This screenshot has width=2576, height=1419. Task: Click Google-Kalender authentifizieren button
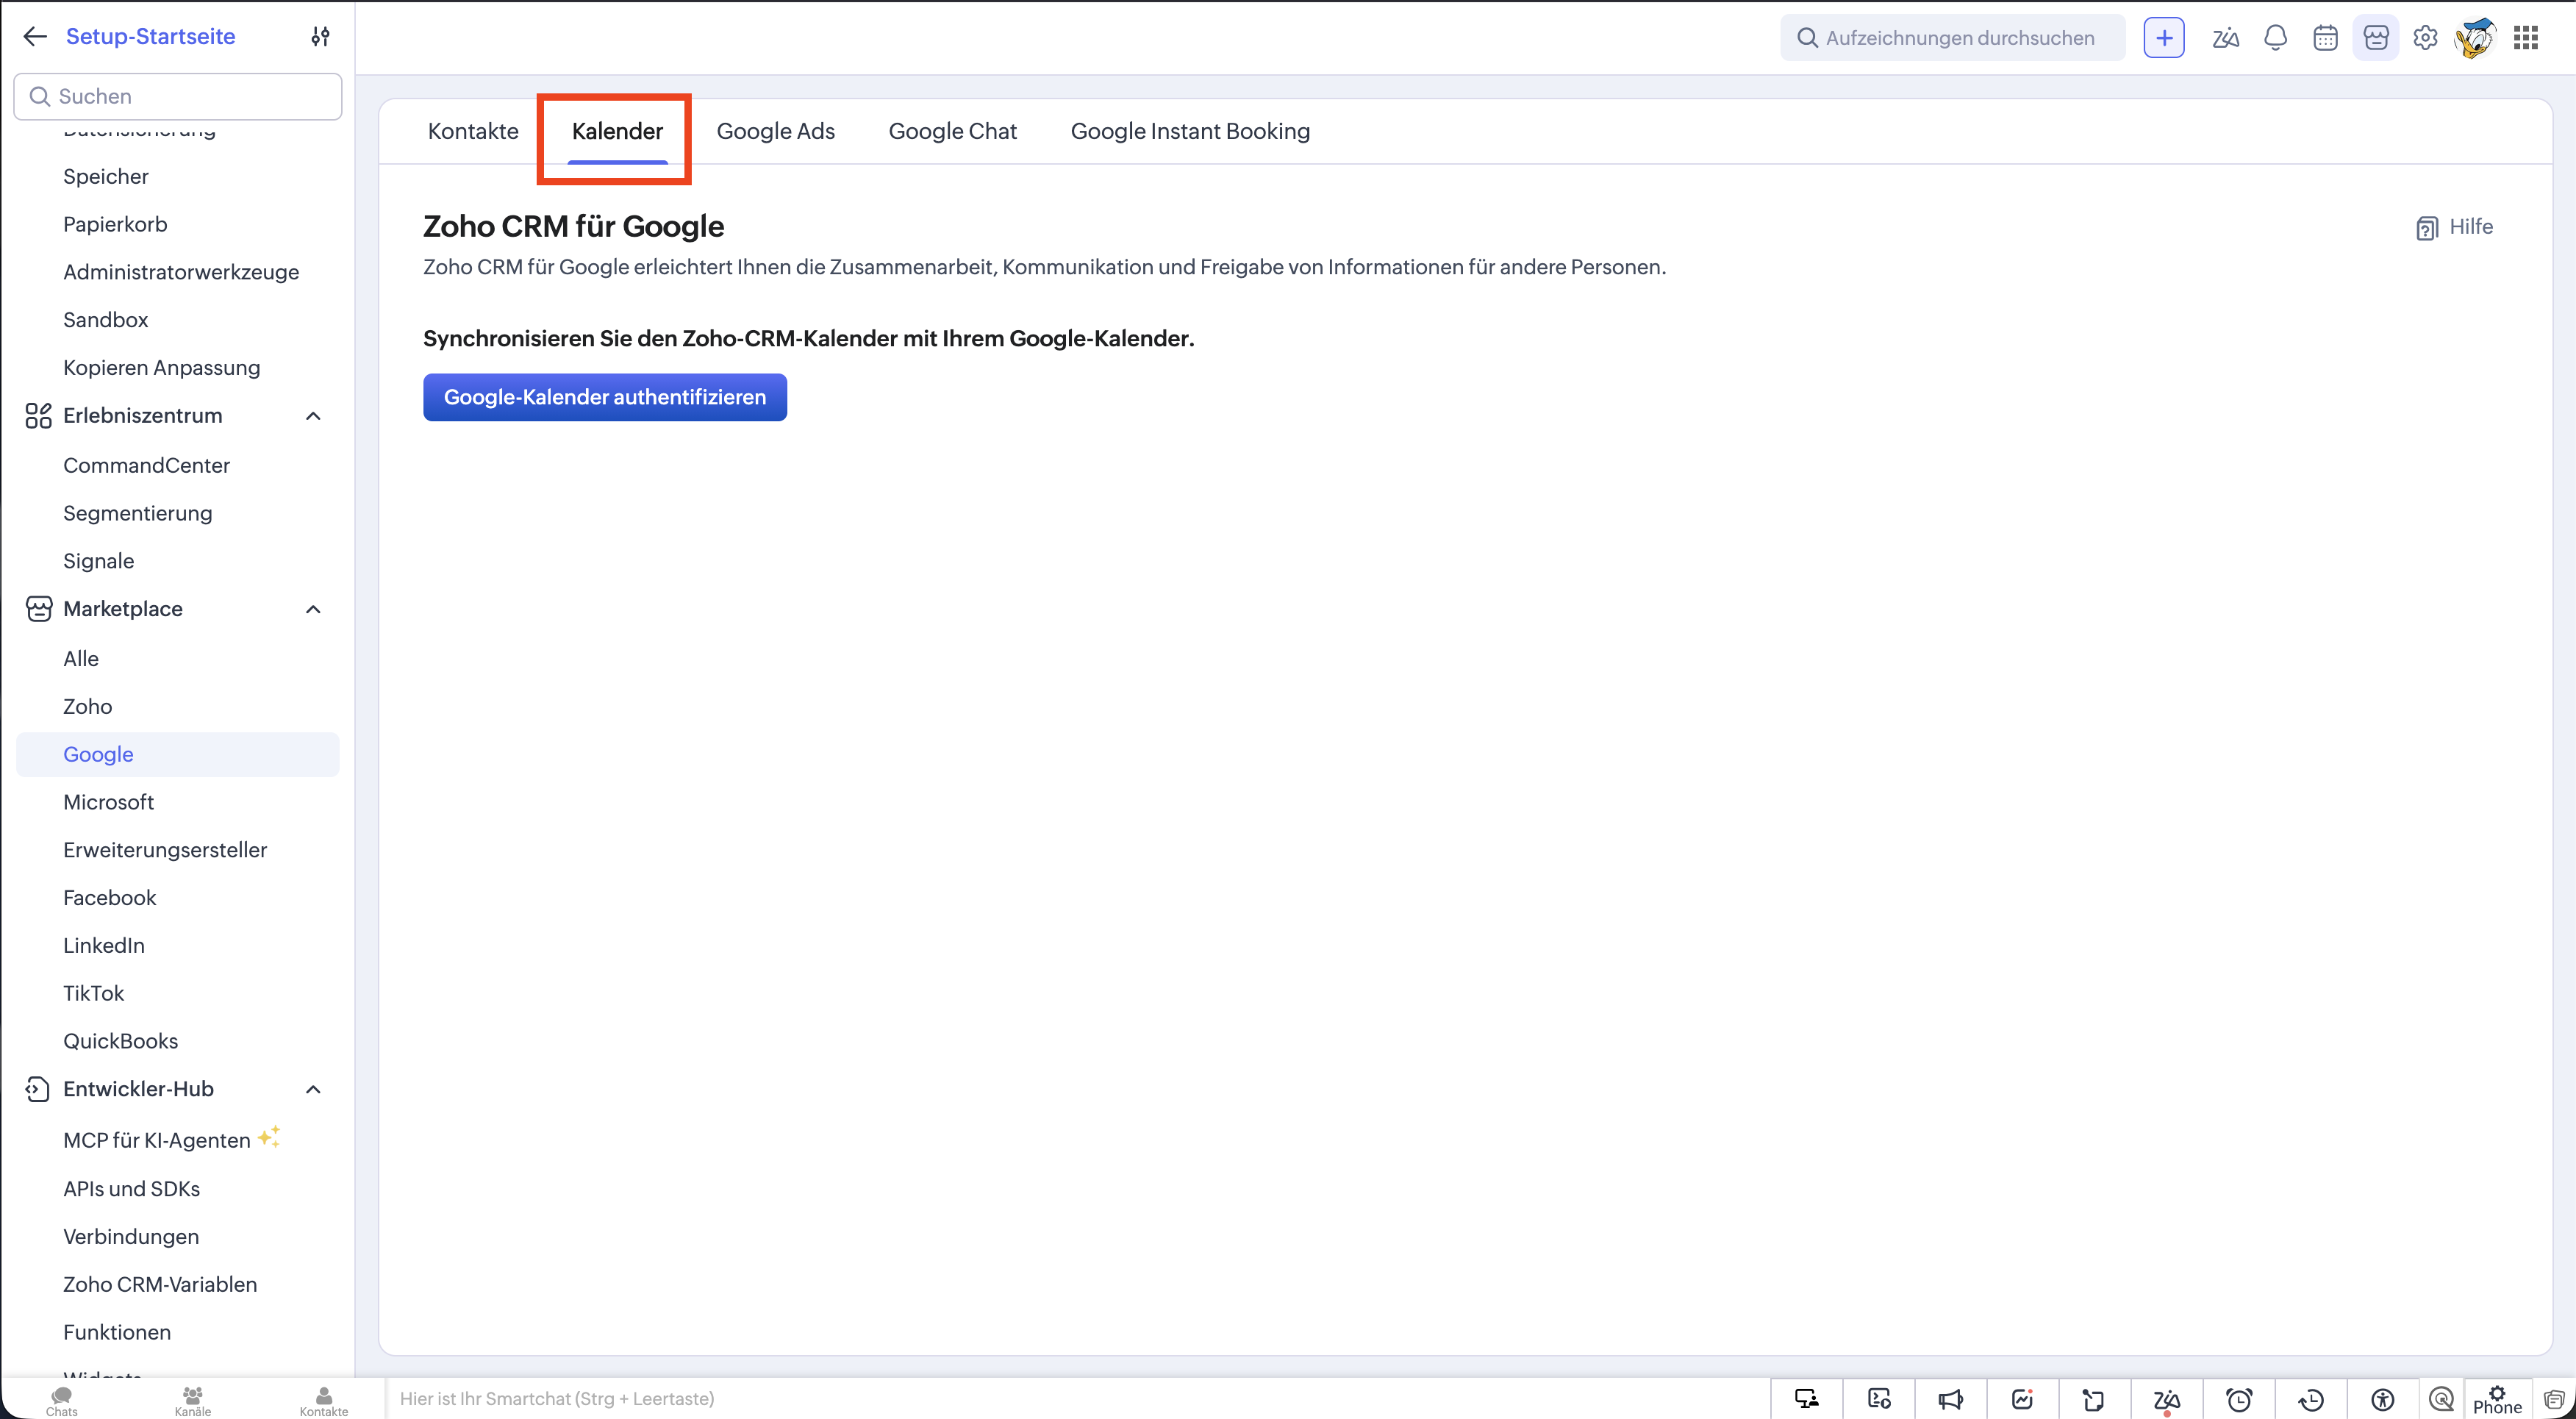pyautogui.click(x=605, y=397)
